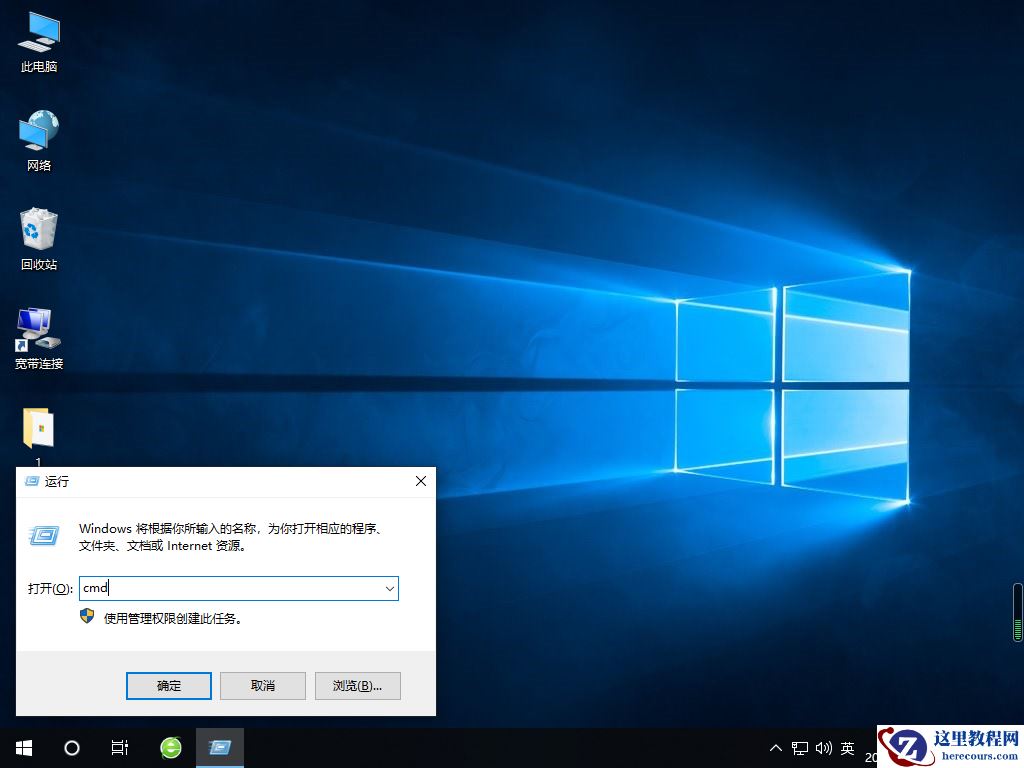Click the network status tray icon
Image resolution: width=1024 pixels, height=768 pixels.
tap(799, 747)
